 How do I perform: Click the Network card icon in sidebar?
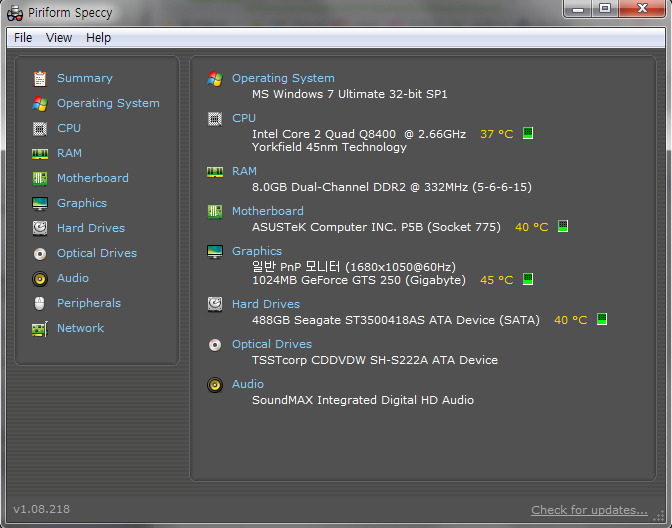coord(40,329)
